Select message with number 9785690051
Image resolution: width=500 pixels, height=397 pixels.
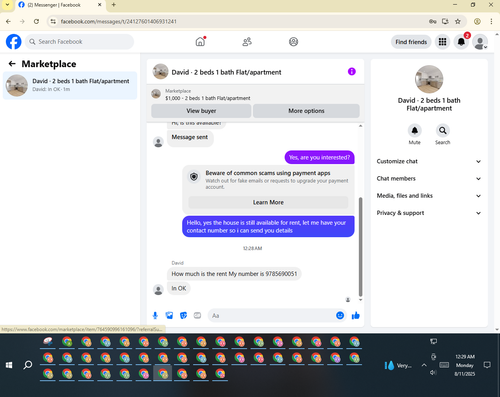coord(234,274)
